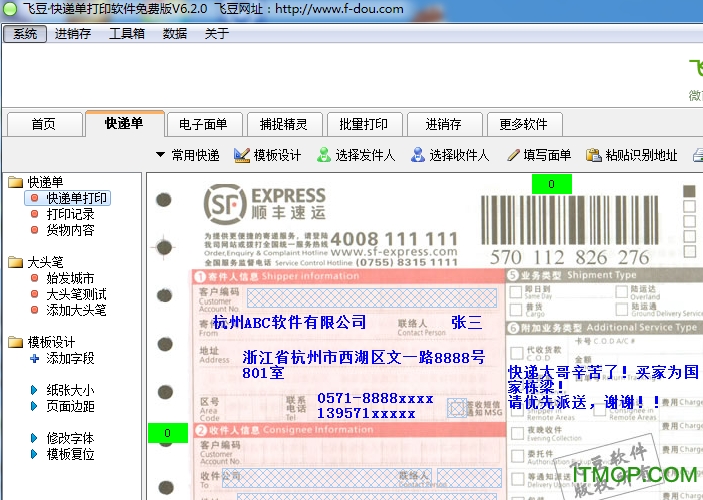This screenshot has width=703, height=500.
Task: Open the 系统 menu
Action: click(25, 34)
